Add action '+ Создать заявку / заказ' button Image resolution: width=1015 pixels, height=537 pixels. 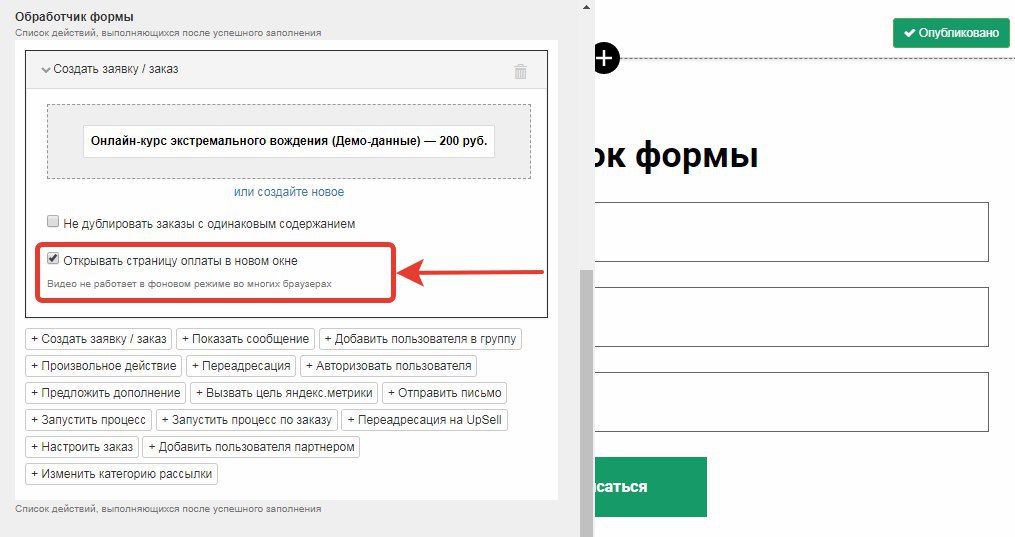pyautogui.click(x=98, y=339)
